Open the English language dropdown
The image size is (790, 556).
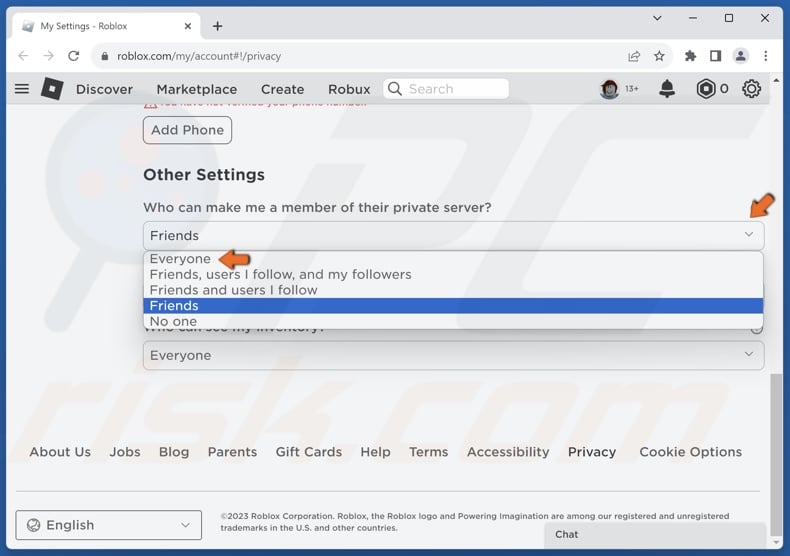point(108,525)
